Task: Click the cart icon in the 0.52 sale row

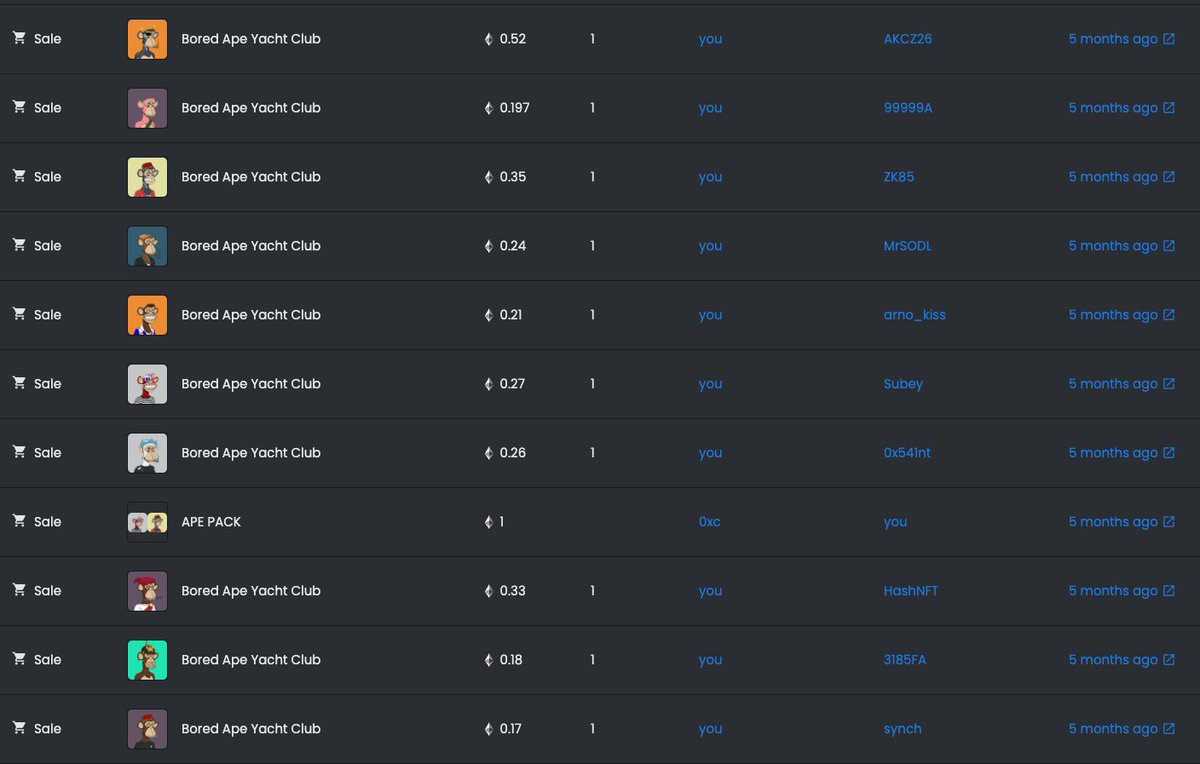Action: pos(19,38)
